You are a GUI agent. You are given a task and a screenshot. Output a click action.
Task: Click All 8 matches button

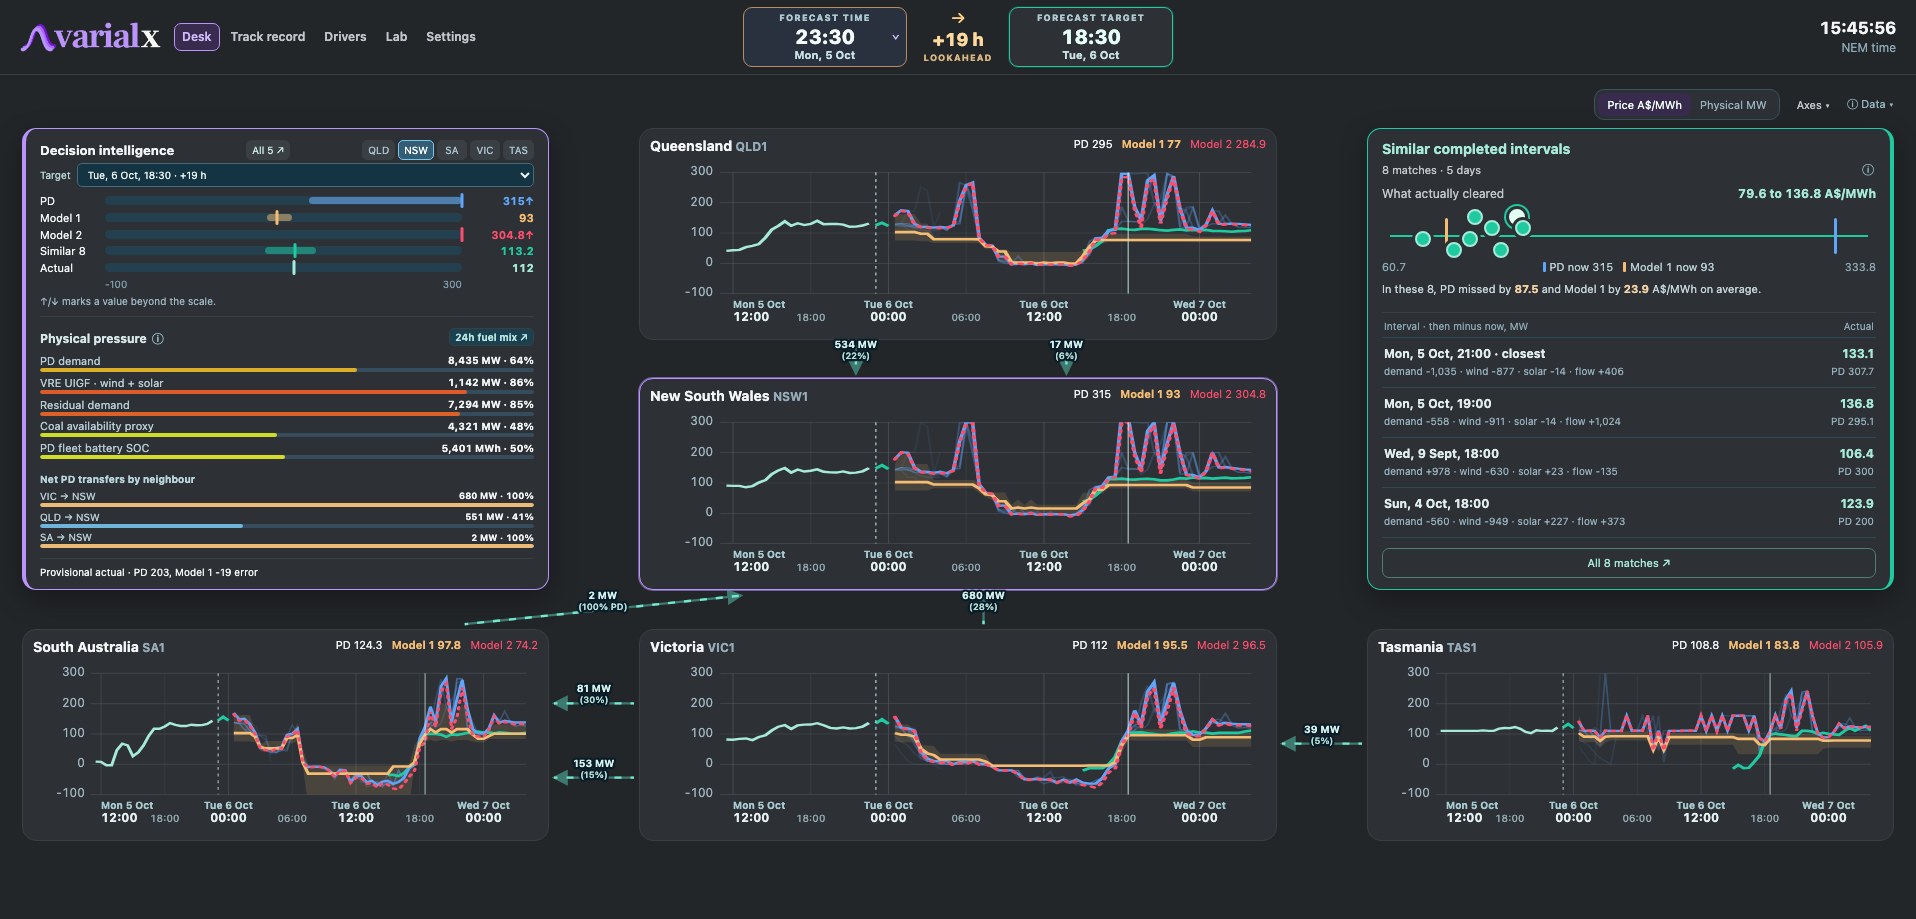click(1628, 563)
